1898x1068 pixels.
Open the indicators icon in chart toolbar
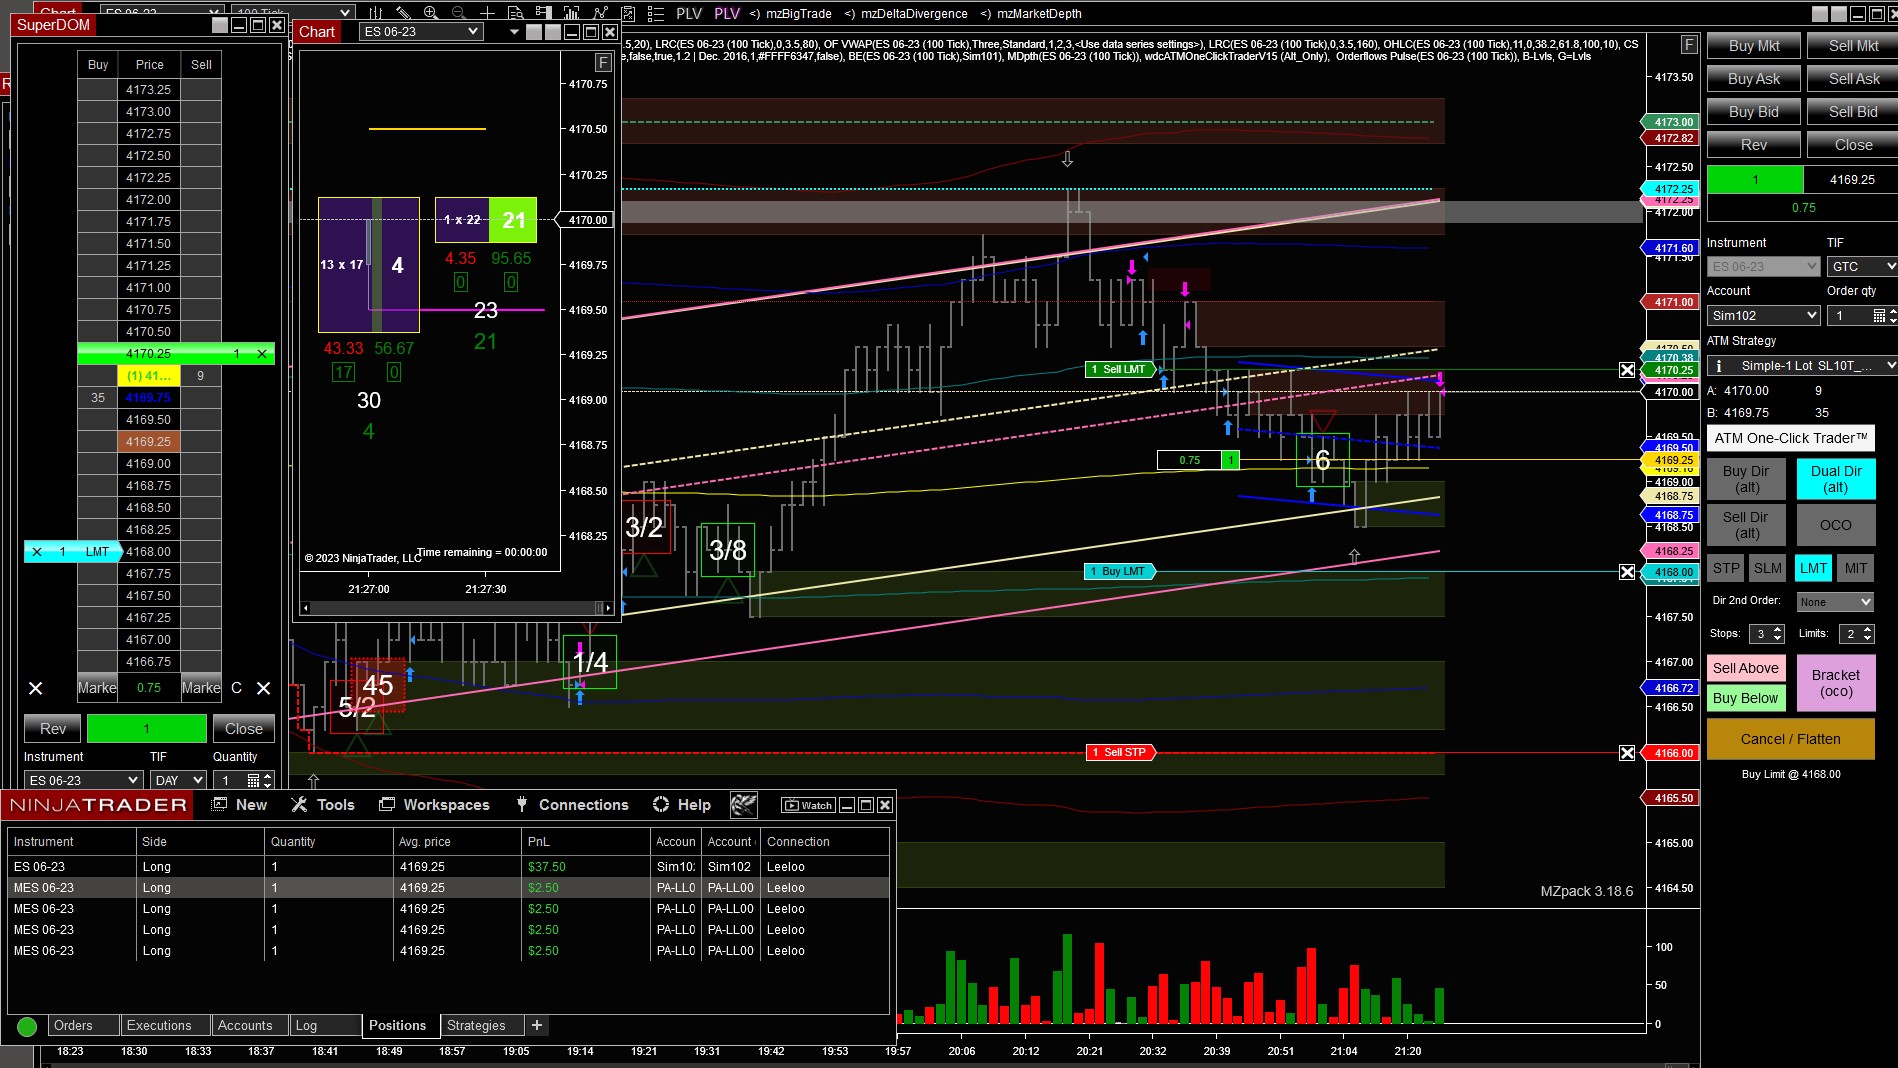(600, 13)
